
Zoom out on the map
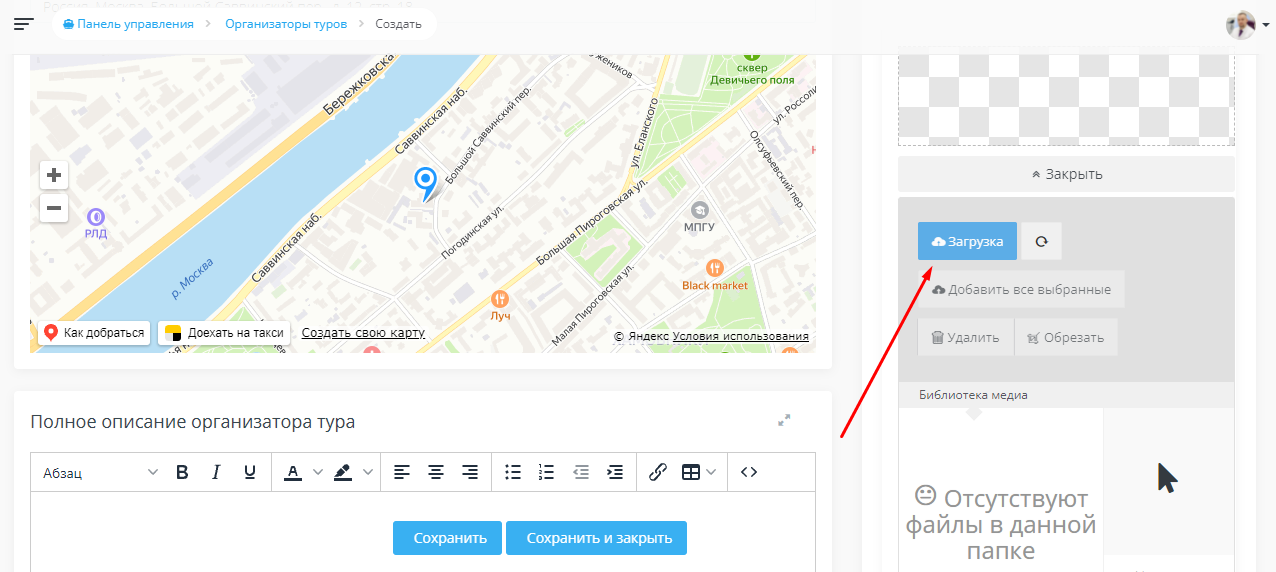[x=54, y=209]
